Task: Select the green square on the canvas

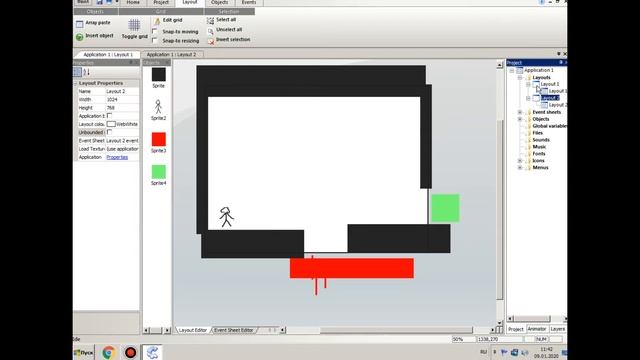Action: click(445, 208)
